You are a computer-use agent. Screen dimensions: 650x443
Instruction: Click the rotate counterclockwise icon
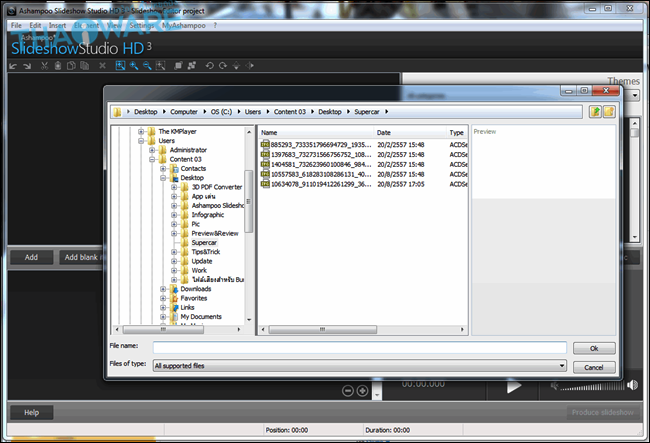coord(209,65)
